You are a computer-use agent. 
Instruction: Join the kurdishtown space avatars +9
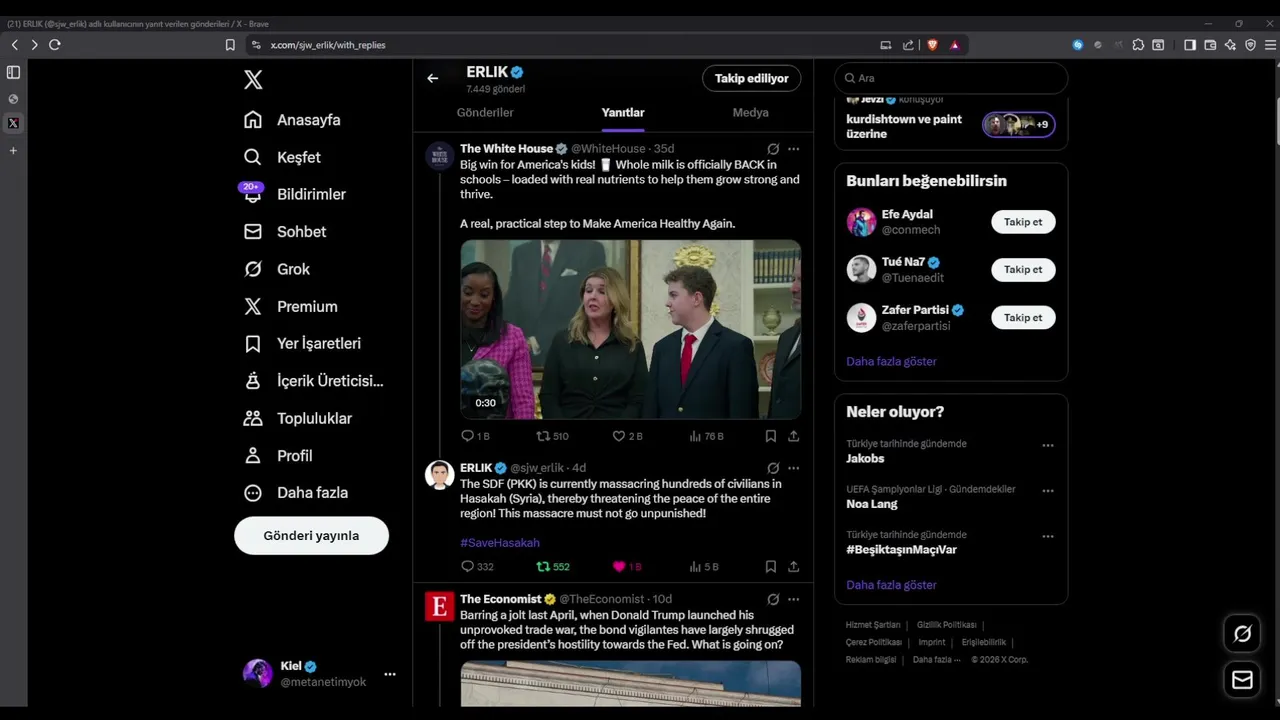coord(1019,125)
